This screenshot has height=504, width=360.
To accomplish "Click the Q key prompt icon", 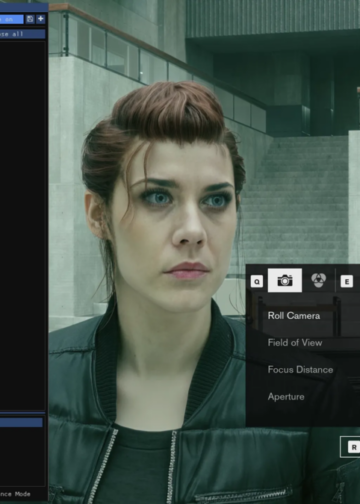I will tap(257, 282).
